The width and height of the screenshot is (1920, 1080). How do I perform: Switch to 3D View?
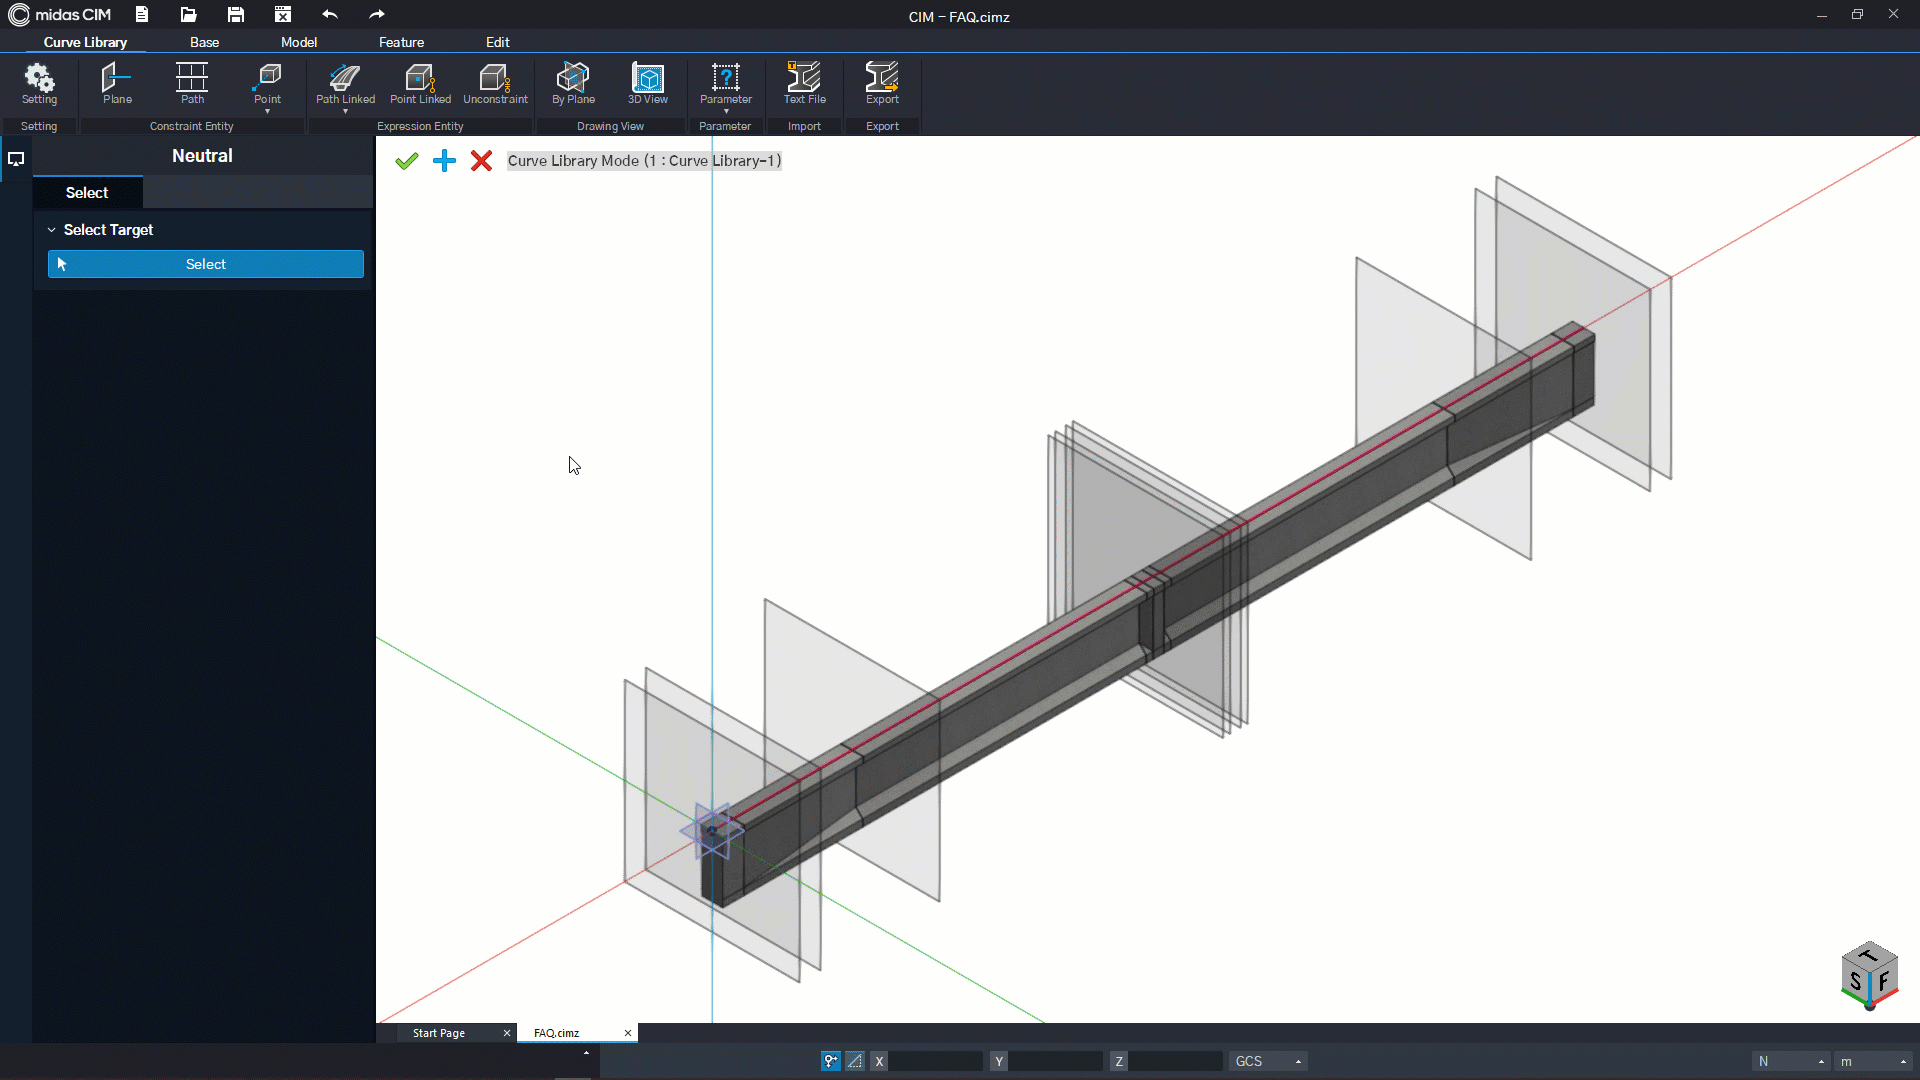pyautogui.click(x=648, y=84)
